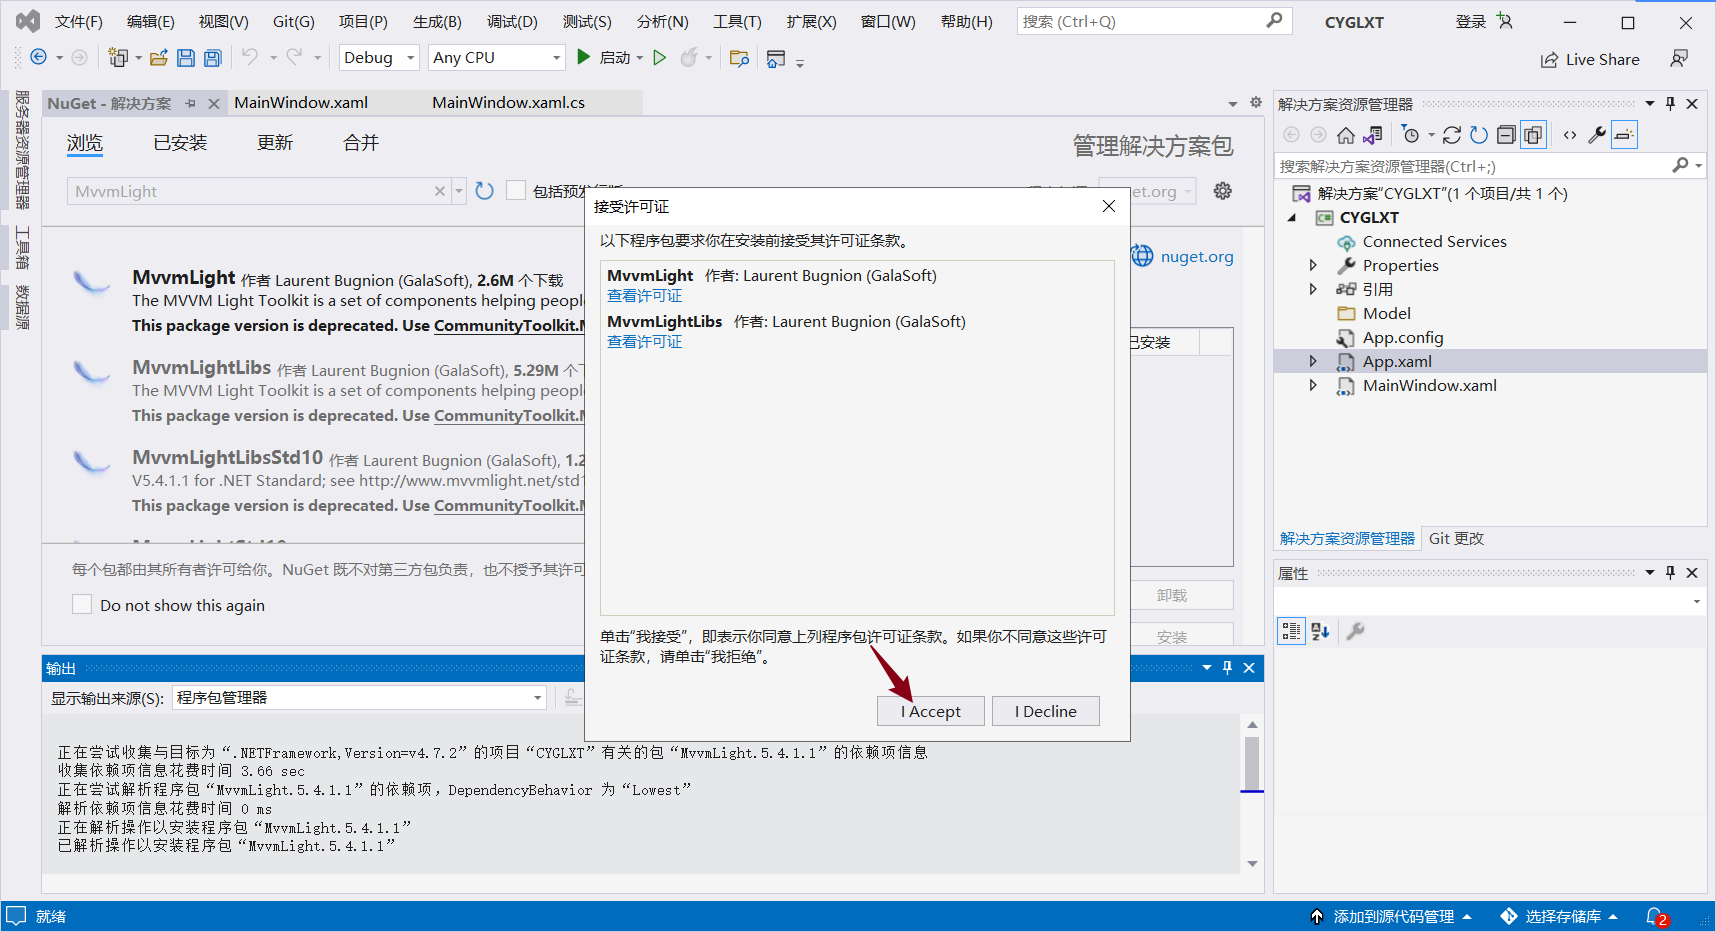
Task: Toggle preview selected items icon
Action: [1625, 135]
